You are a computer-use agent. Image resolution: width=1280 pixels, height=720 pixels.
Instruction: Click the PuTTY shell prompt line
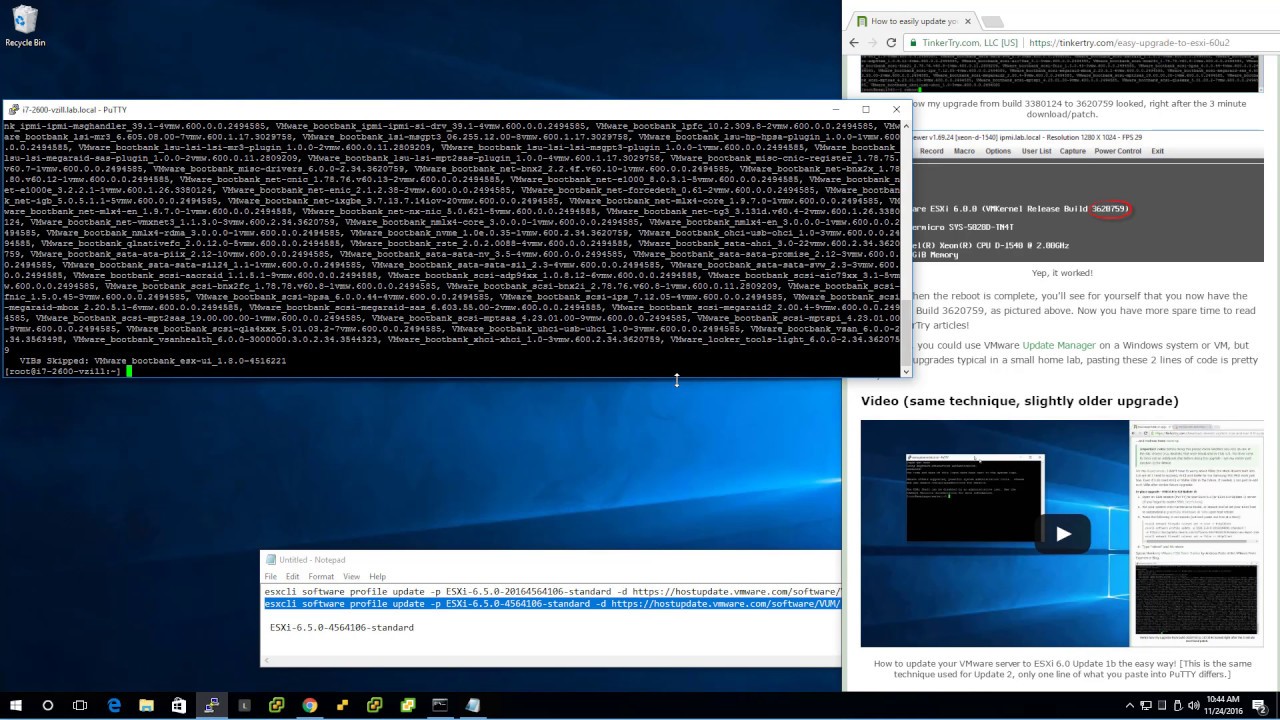pos(66,371)
